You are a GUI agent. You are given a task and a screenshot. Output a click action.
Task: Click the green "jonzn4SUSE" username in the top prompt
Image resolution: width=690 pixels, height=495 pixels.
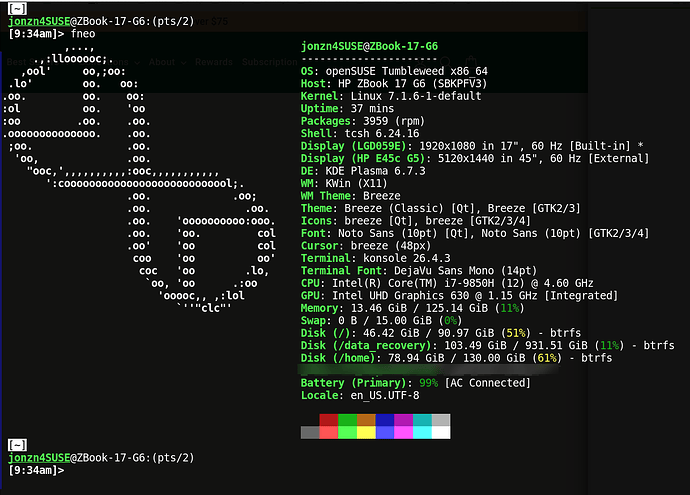[x=39, y=21]
